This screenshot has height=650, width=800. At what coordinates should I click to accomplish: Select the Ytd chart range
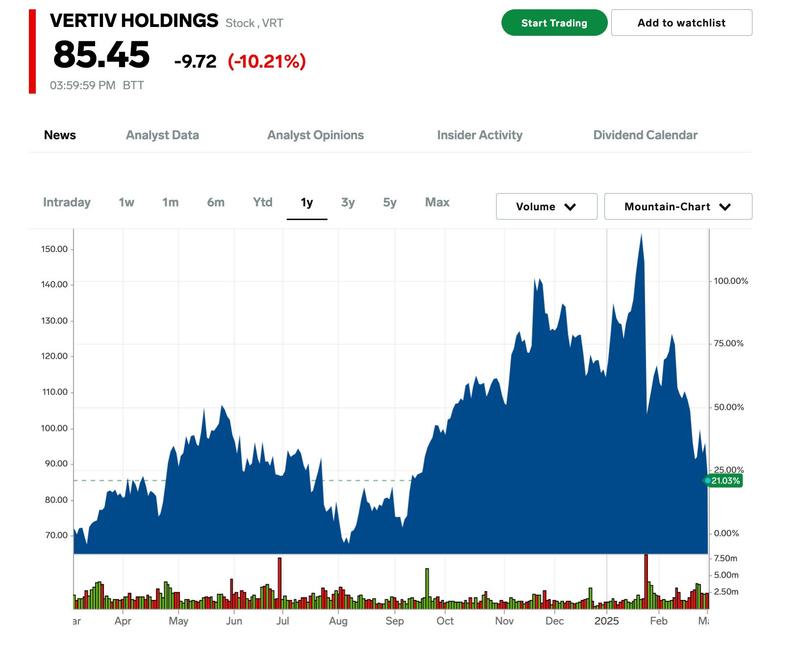click(262, 202)
